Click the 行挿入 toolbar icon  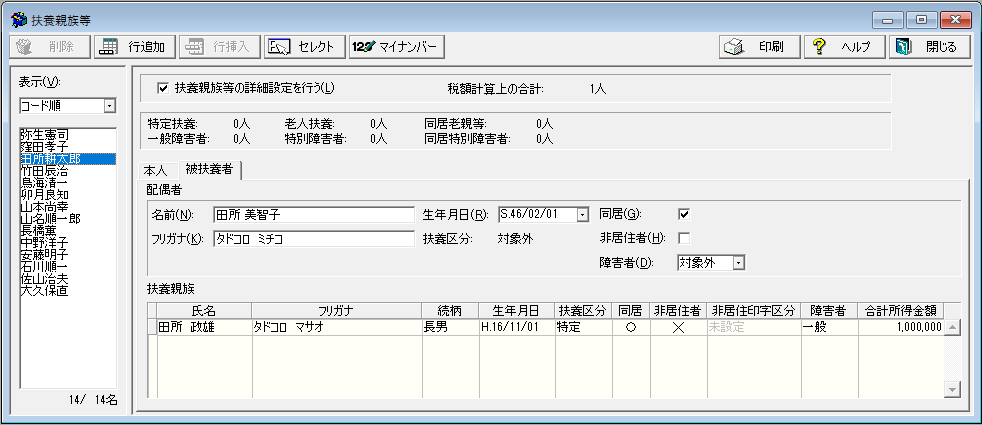(x=195, y=47)
